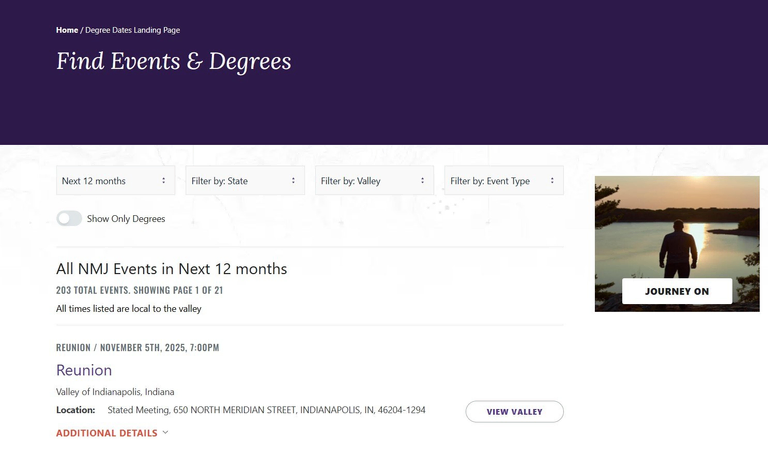Open the Filter by: Event Type dropdown
The image size is (768, 449).
[x=504, y=181]
